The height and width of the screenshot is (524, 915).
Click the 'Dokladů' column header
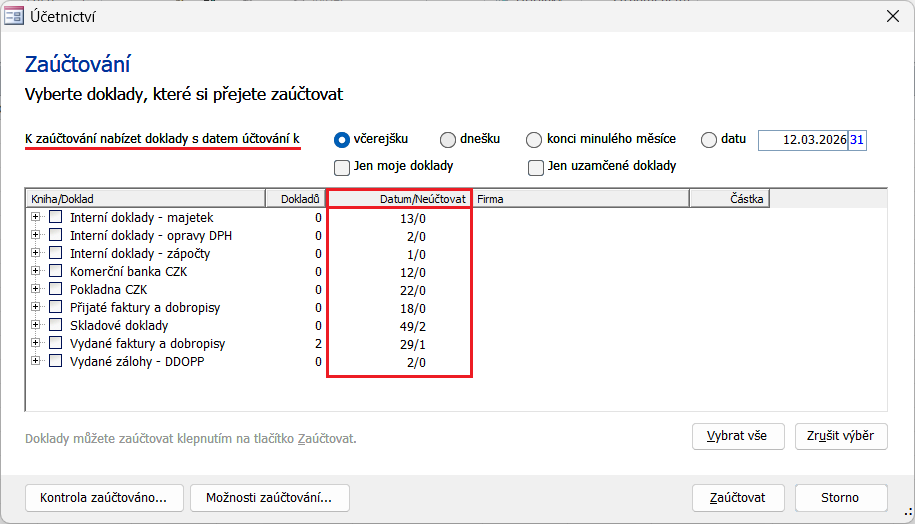[295, 199]
